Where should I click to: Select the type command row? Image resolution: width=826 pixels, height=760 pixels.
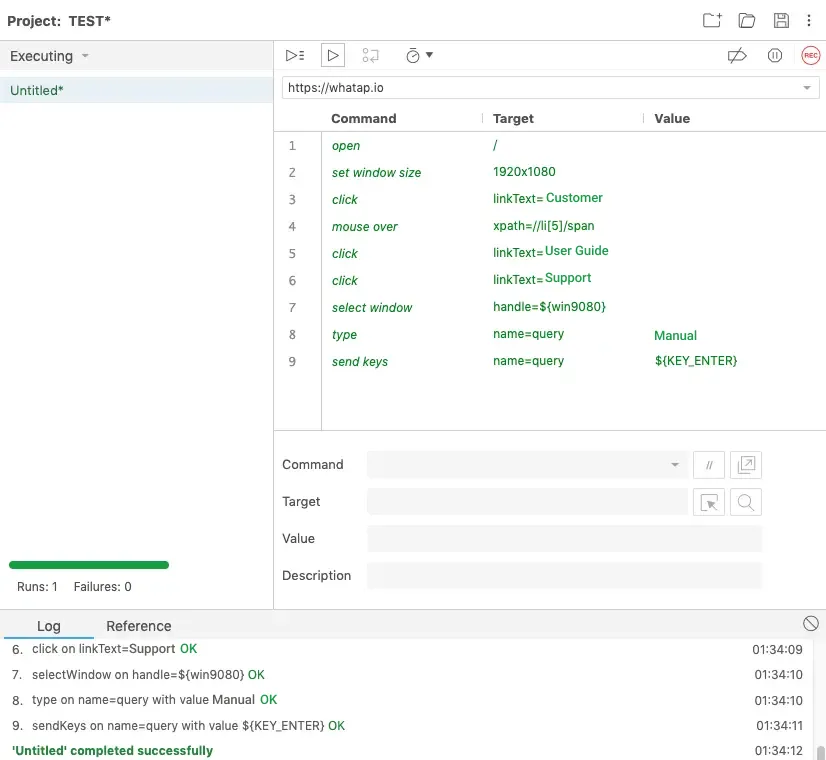pos(549,334)
